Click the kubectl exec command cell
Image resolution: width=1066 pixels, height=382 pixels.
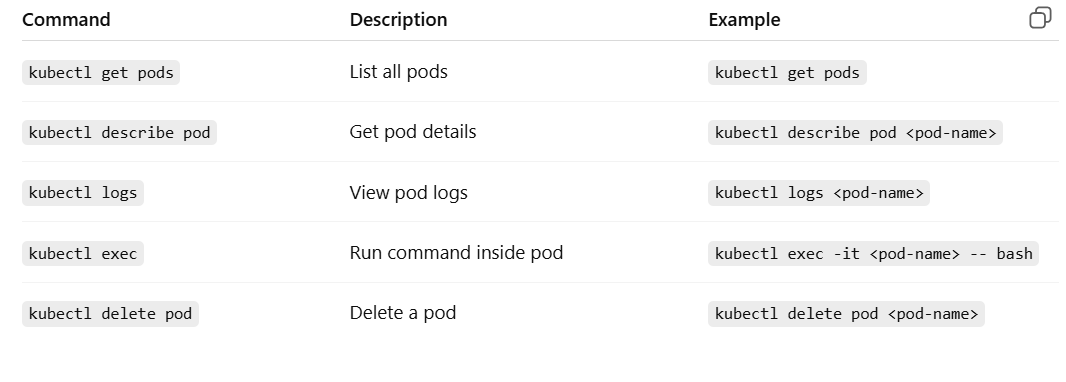[x=83, y=254]
